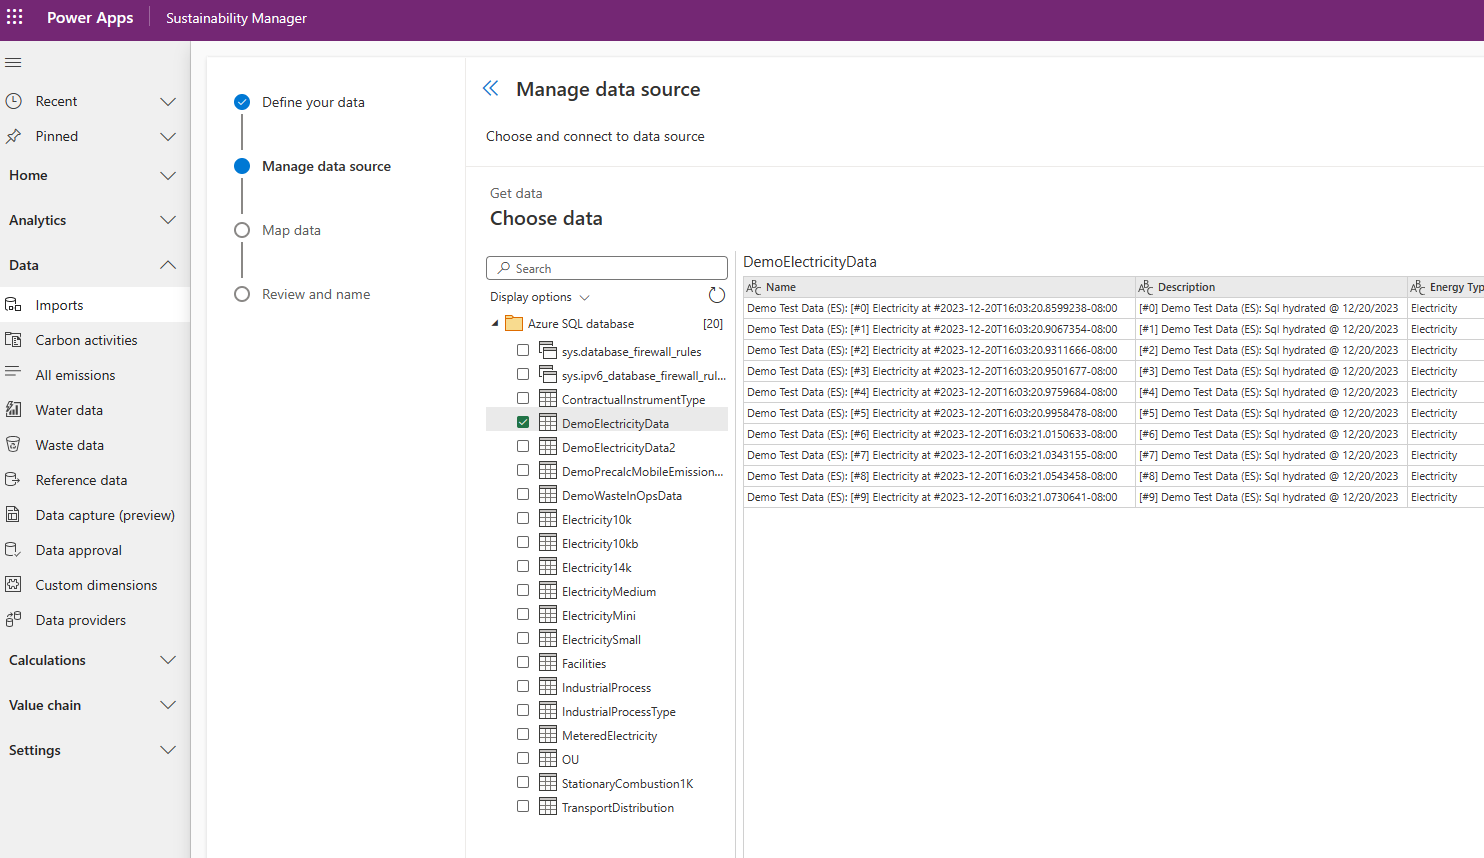Click the Data providers icon
The width and height of the screenshot is (1484, 858).
point(14,620)
